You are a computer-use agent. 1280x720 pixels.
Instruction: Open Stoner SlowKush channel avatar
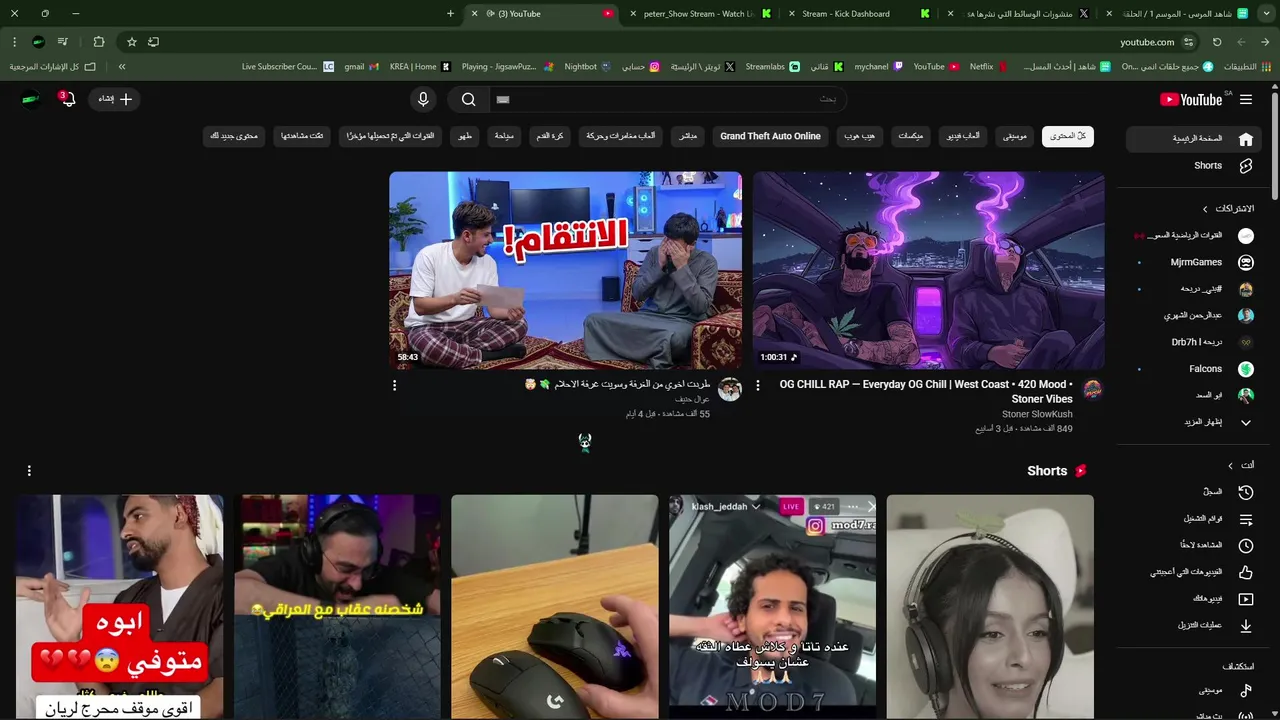tap(1093, 390)
